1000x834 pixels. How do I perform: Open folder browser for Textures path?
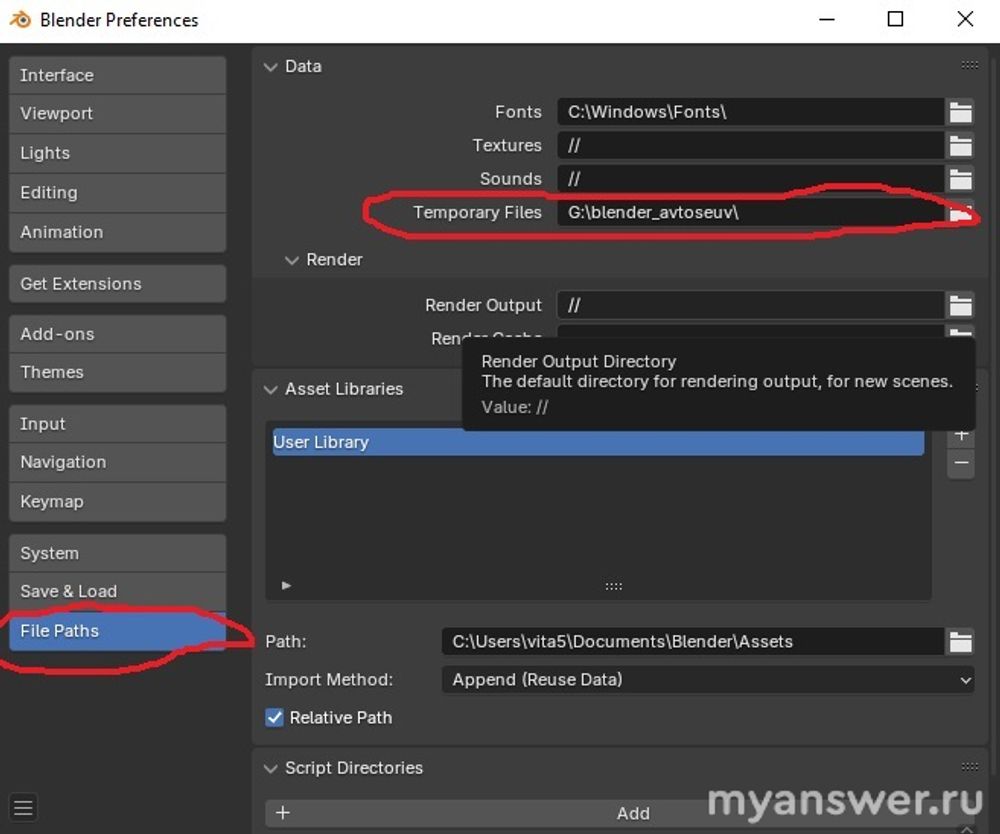960,146
